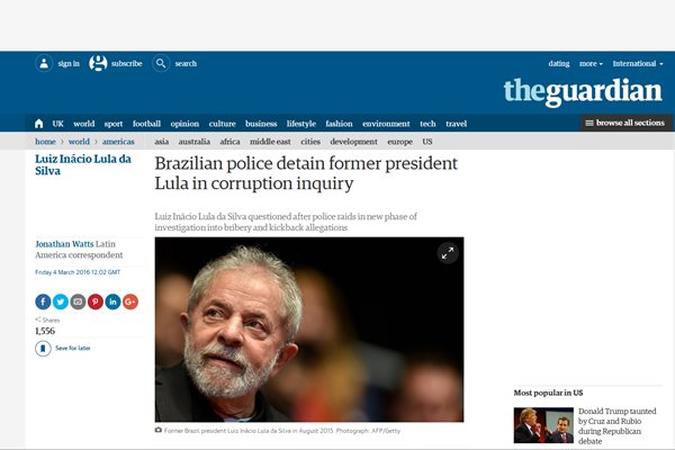Click the sign in profile icon

tap(43, 64)
